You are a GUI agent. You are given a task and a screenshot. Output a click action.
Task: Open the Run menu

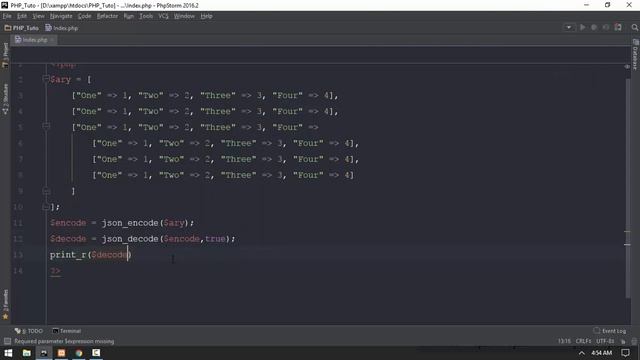129,16
